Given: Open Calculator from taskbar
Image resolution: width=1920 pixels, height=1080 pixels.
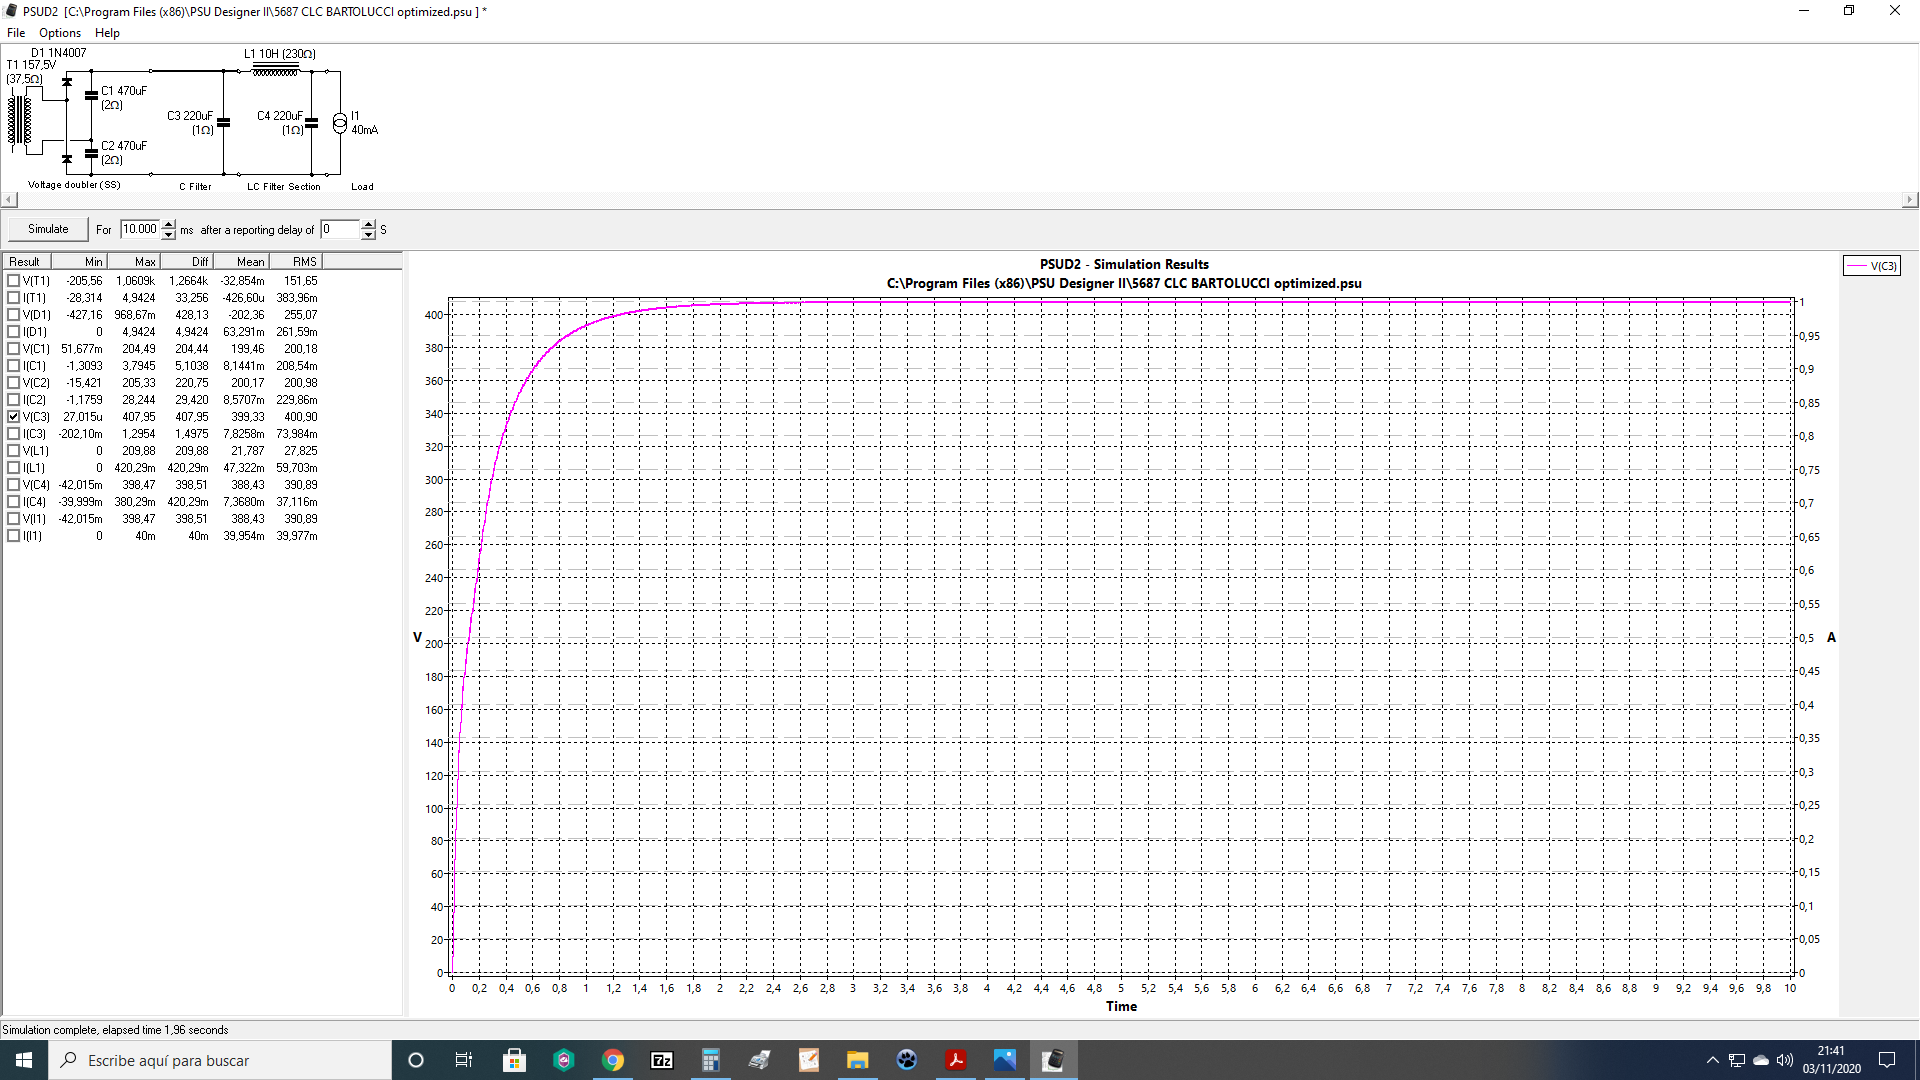Looking at the screenshot, I should pyautogui.click(x=711, y=1060).
